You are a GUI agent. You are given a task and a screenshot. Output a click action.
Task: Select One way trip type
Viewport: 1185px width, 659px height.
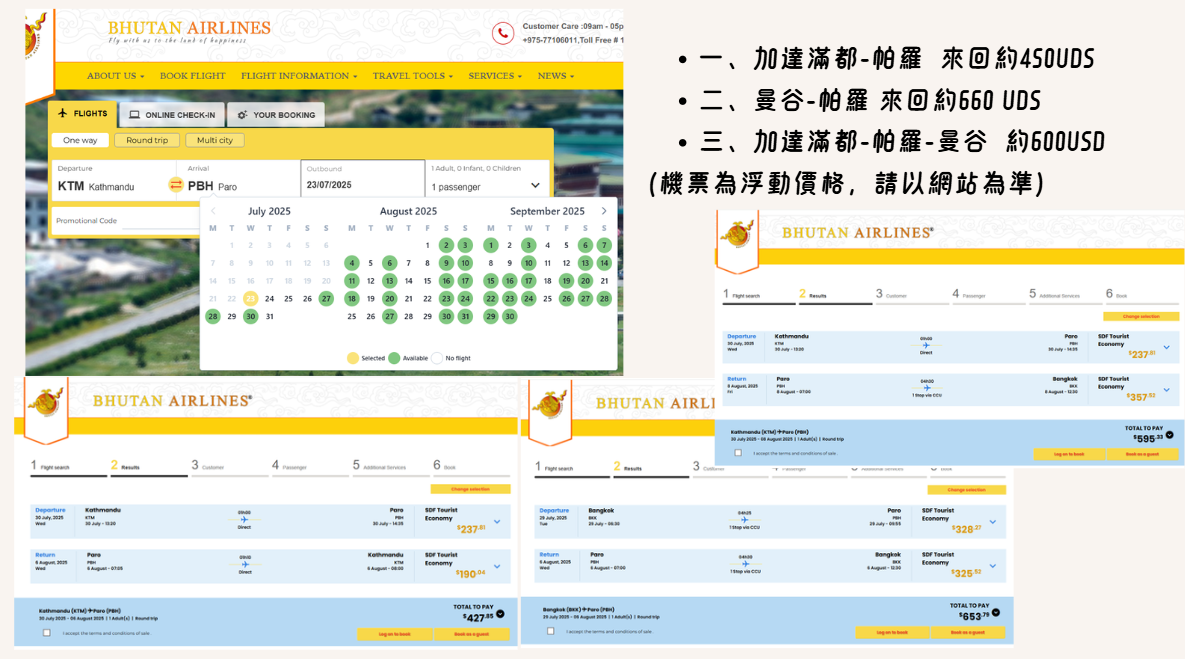click(80, 141)
